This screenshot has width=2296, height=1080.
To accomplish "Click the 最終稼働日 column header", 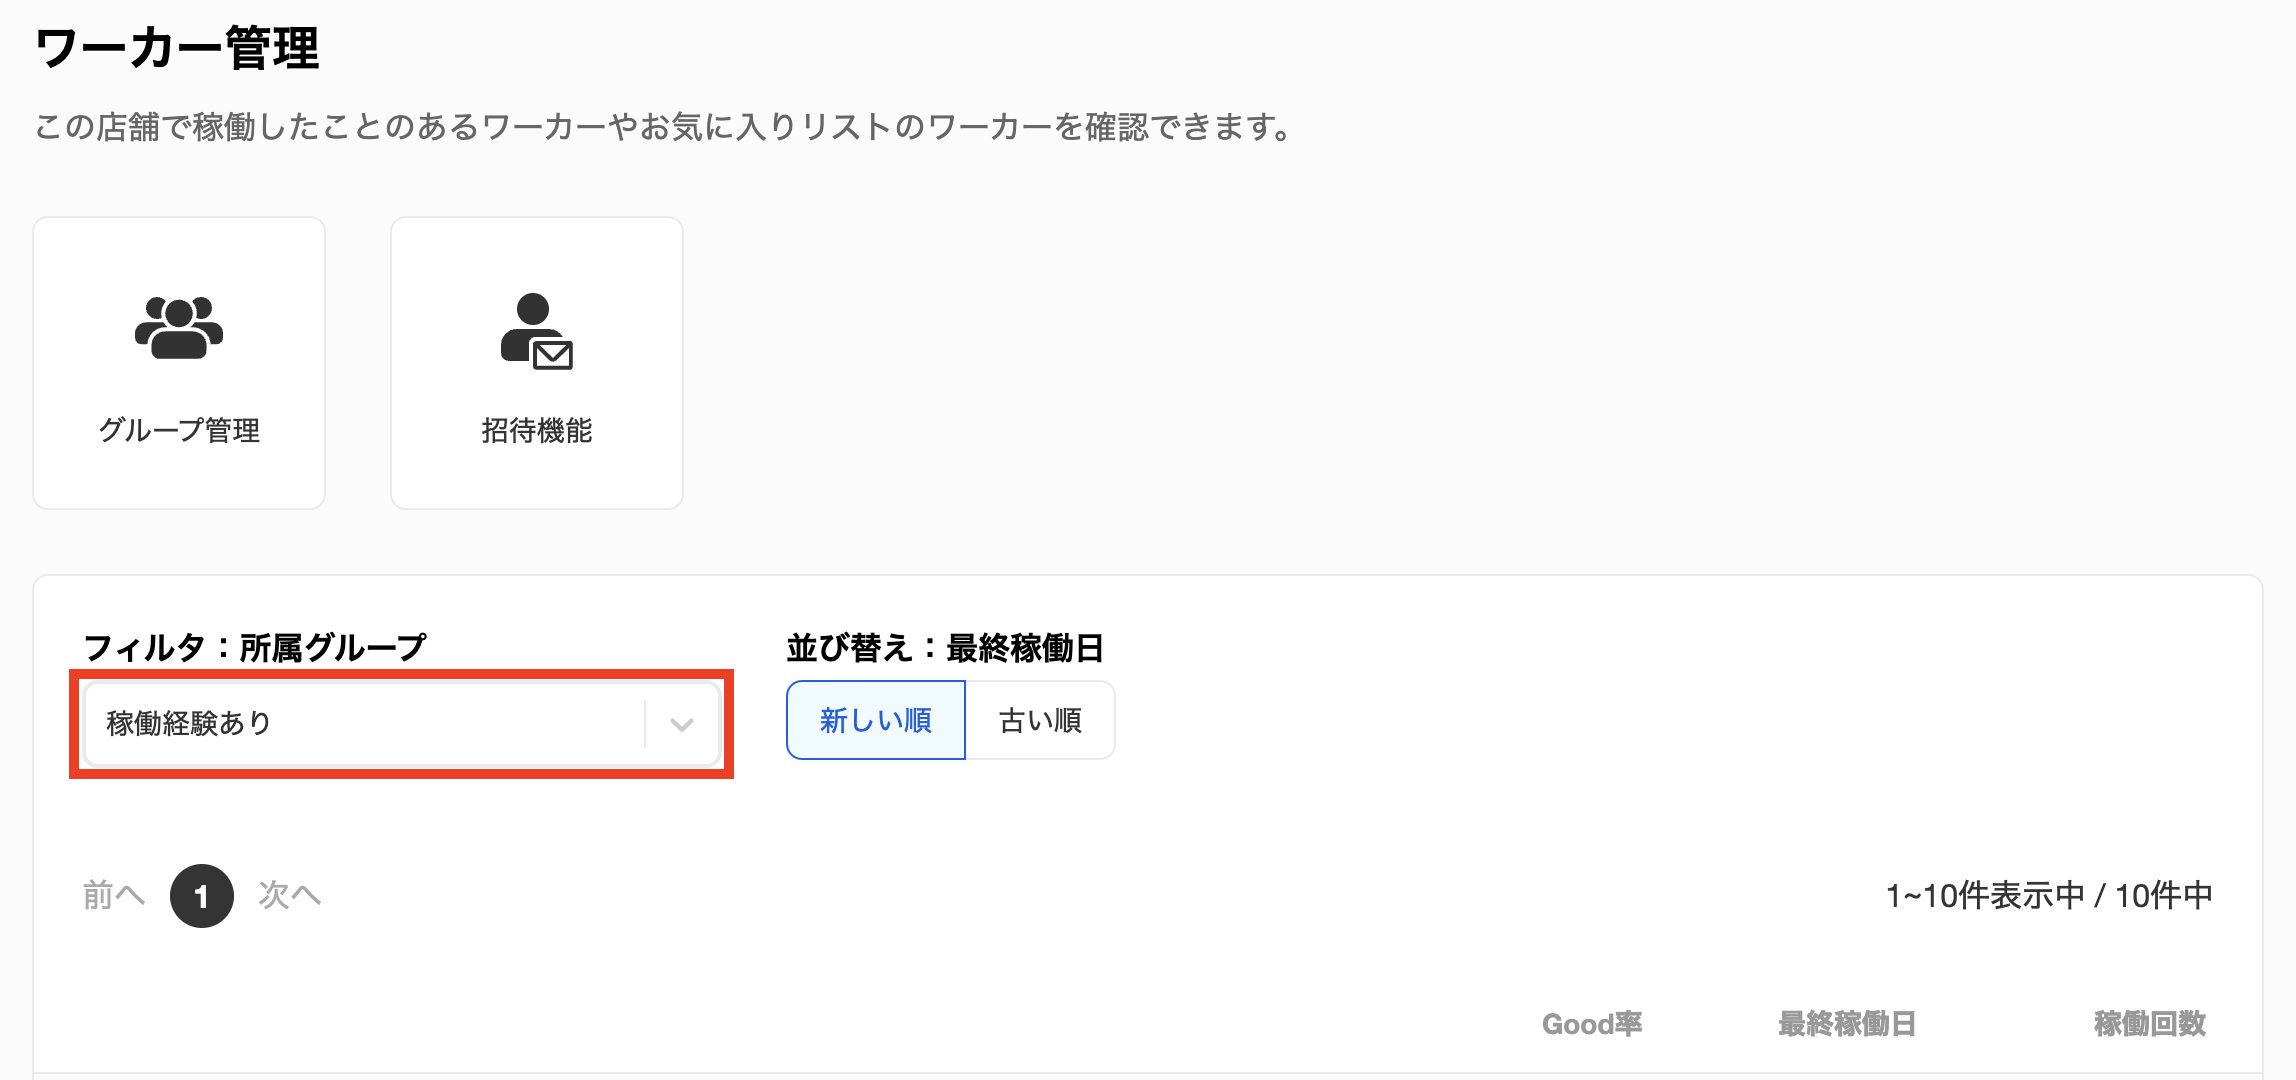I will pyautogui.click(x=1847, y=1024).
